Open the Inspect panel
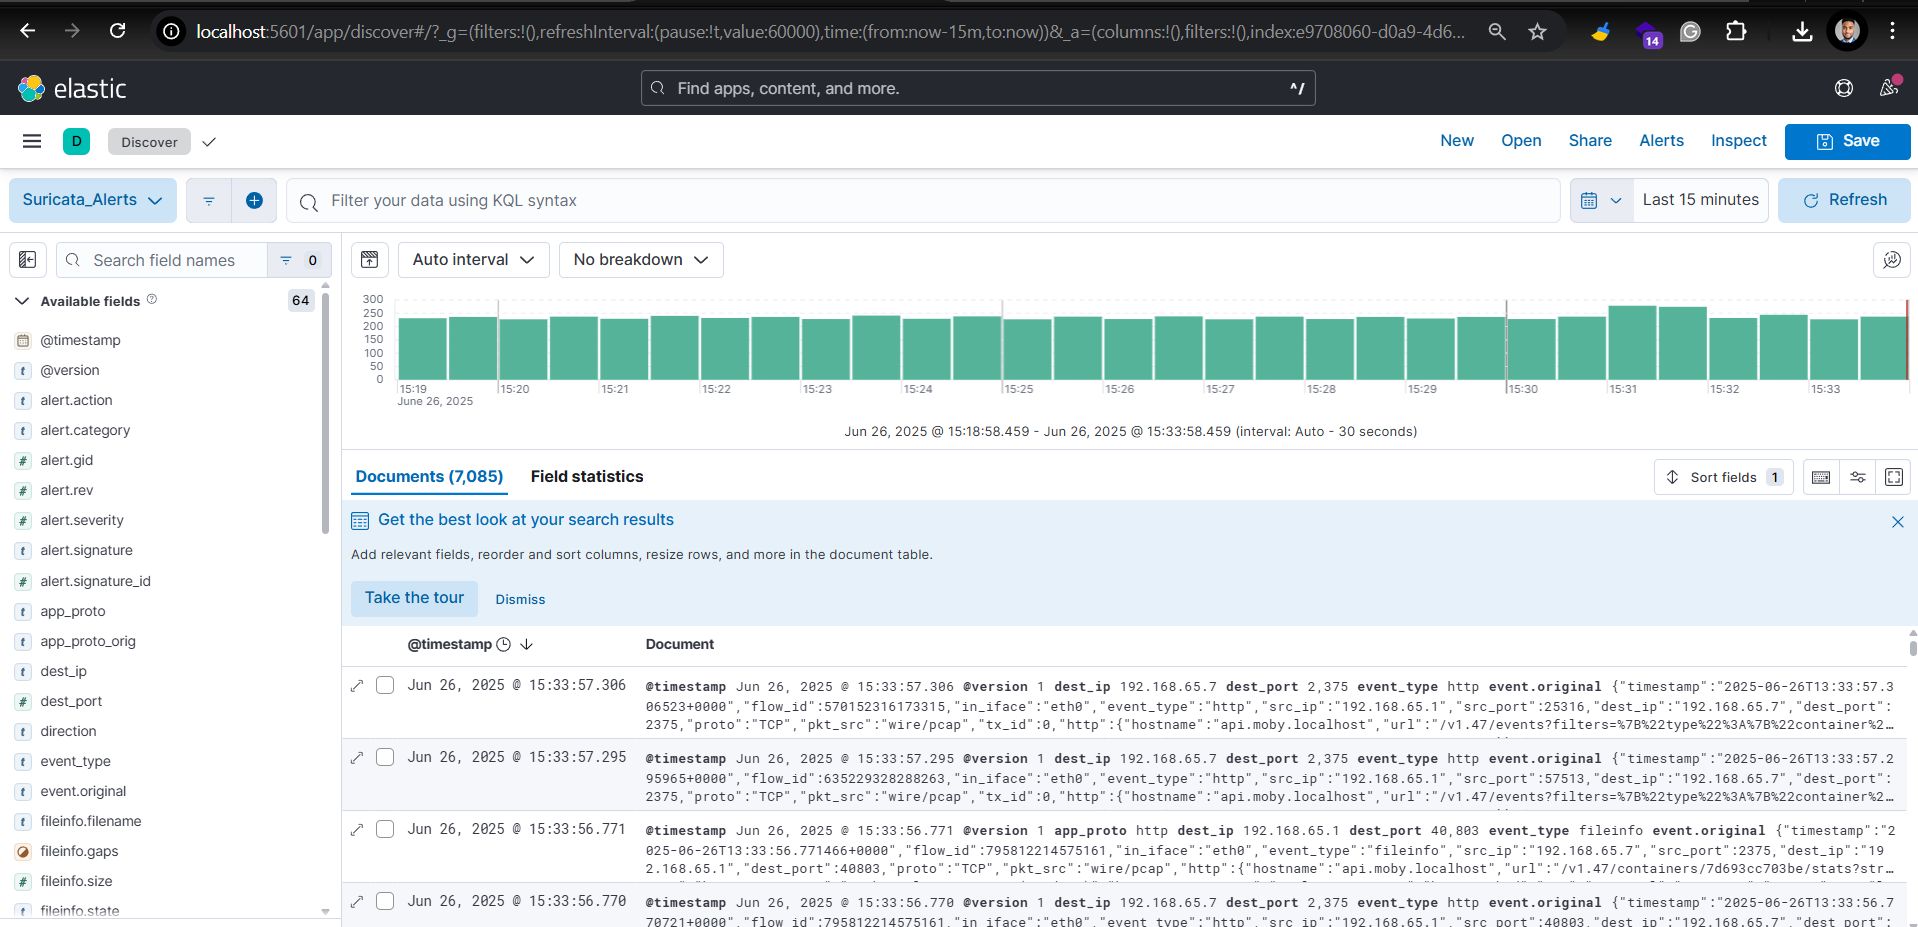 (1738, 141)
